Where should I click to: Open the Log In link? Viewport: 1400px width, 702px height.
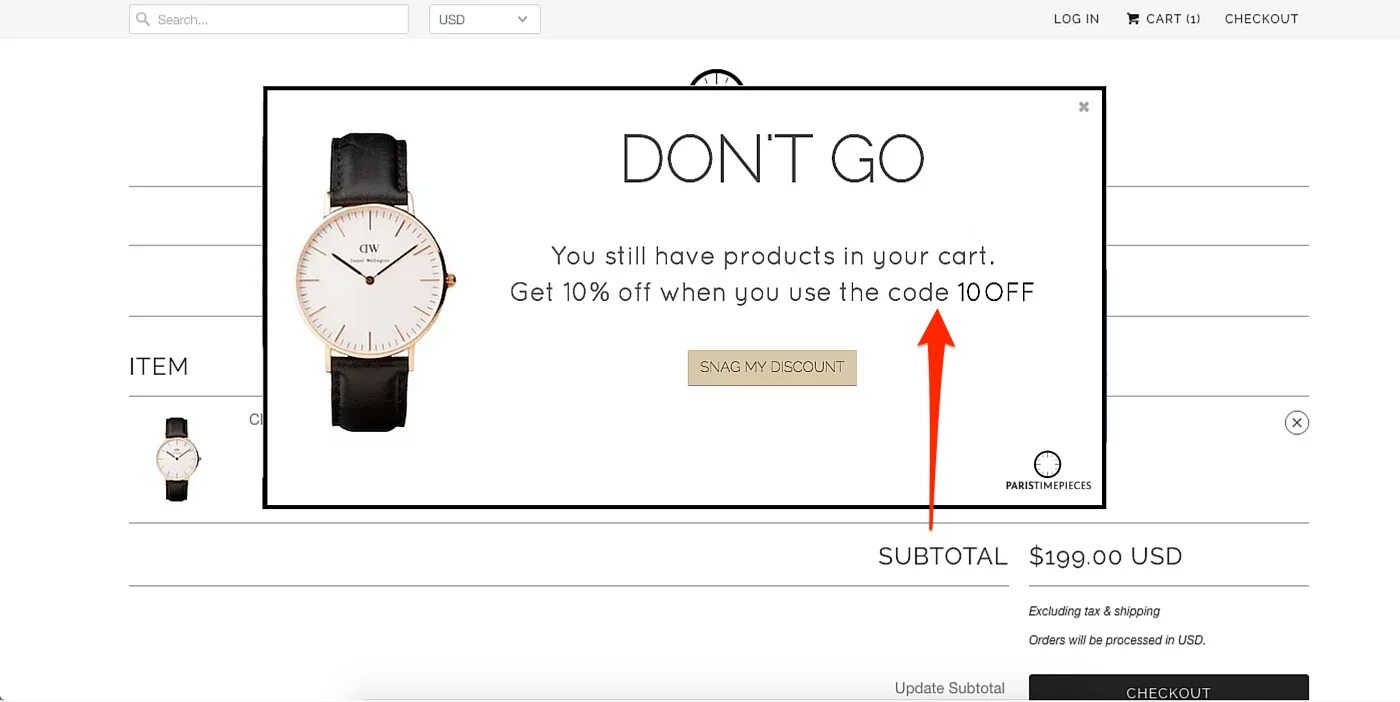pos(1076,19)
